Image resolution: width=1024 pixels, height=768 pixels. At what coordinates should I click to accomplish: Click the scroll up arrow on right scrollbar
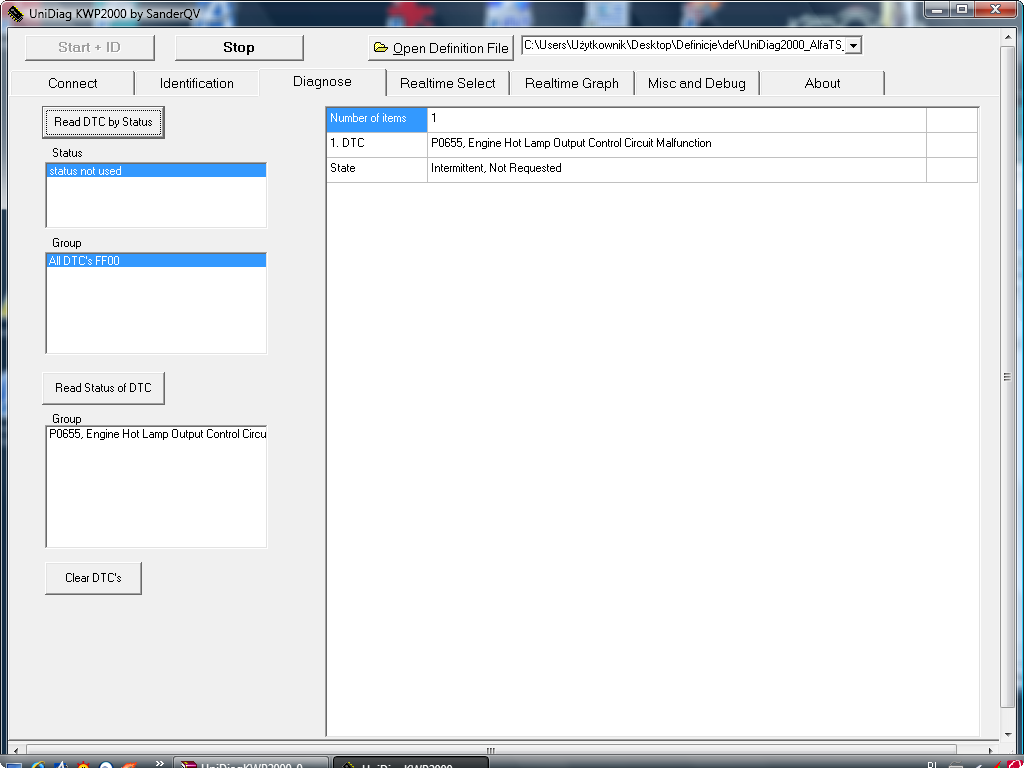click(x=1008, y=37)
